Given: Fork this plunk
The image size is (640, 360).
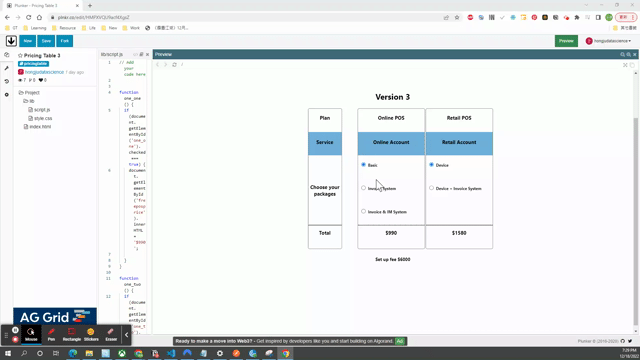Looking at the screenshot, I should (x=64, y=41).
